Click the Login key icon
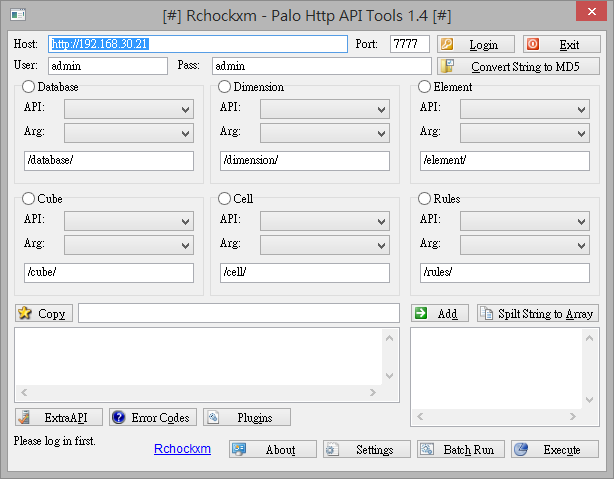Screen dimensions: 614x479 coord(447,44)
